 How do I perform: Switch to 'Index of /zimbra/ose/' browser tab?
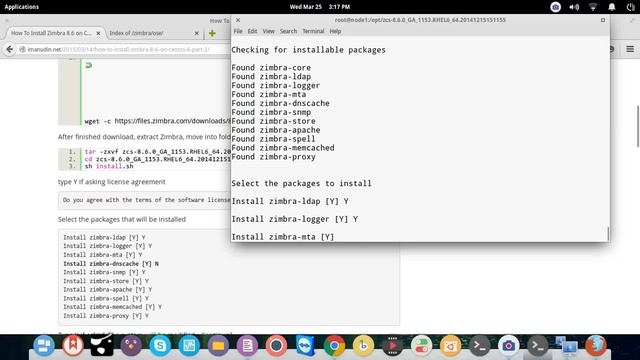pos(136,33)
